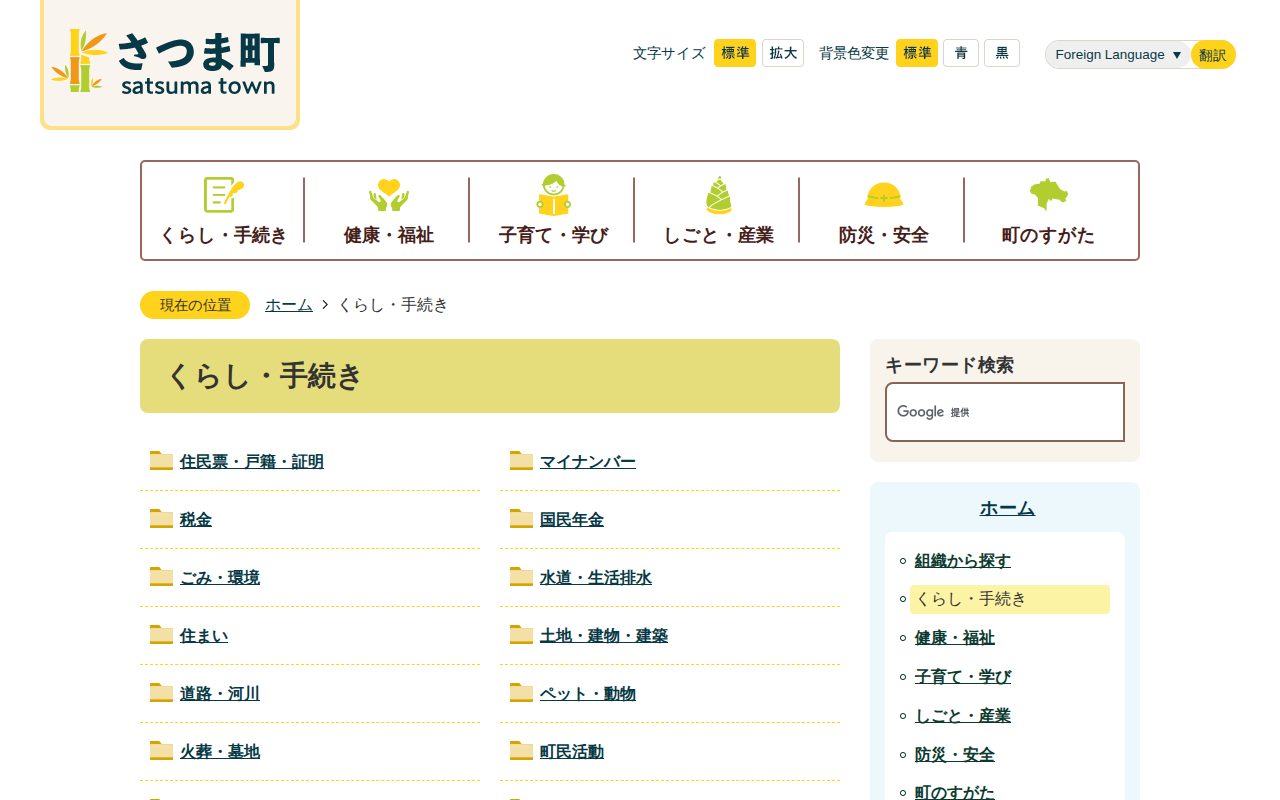
Task: Click the folder icon beside ごみ・環境
Action: pyautogui.click(x=162, y=576)
